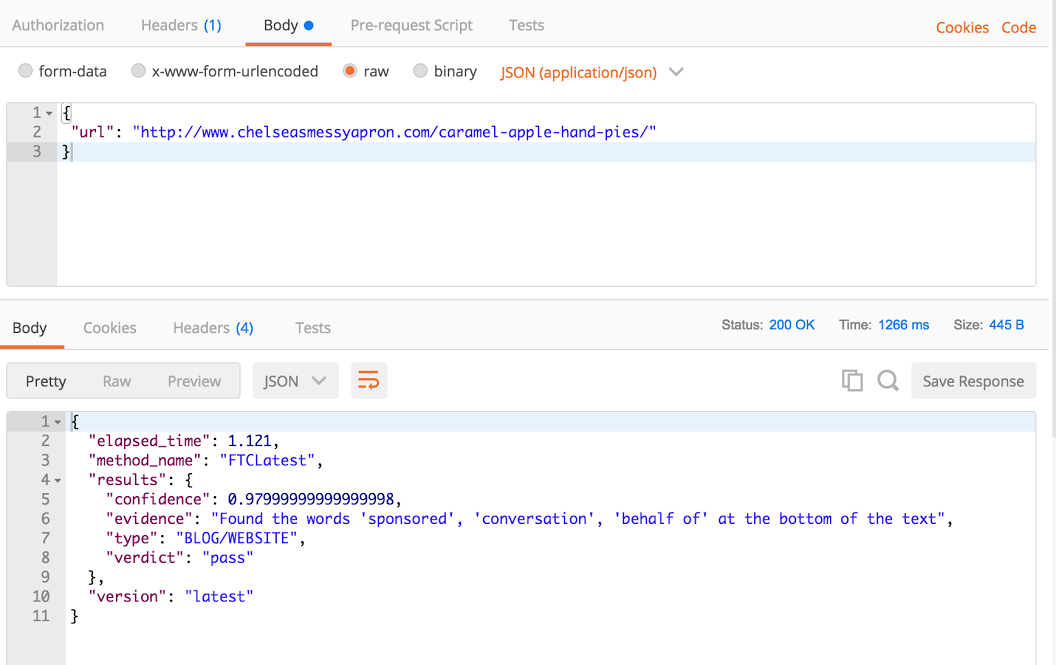Click the 445 B size value
This screenshot has width=1056, height=665.
[x=1006, y=325]
